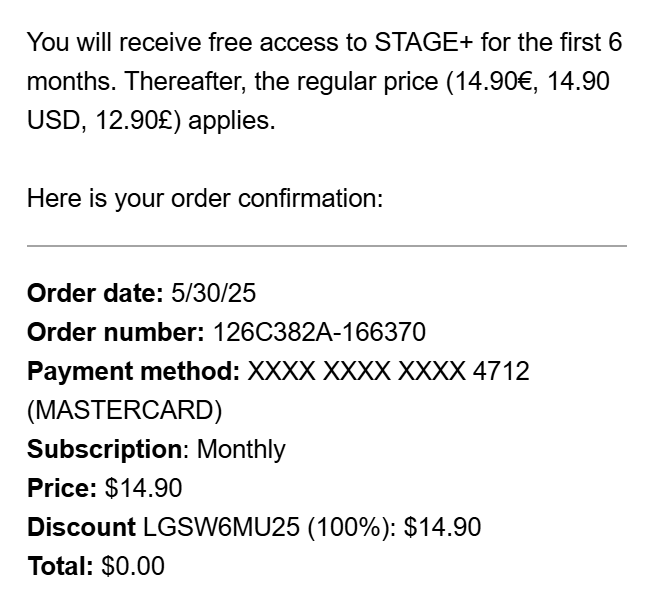654x602 pixels.
Task: Click the 14.90€ regular price text
Action: point(490,82)
